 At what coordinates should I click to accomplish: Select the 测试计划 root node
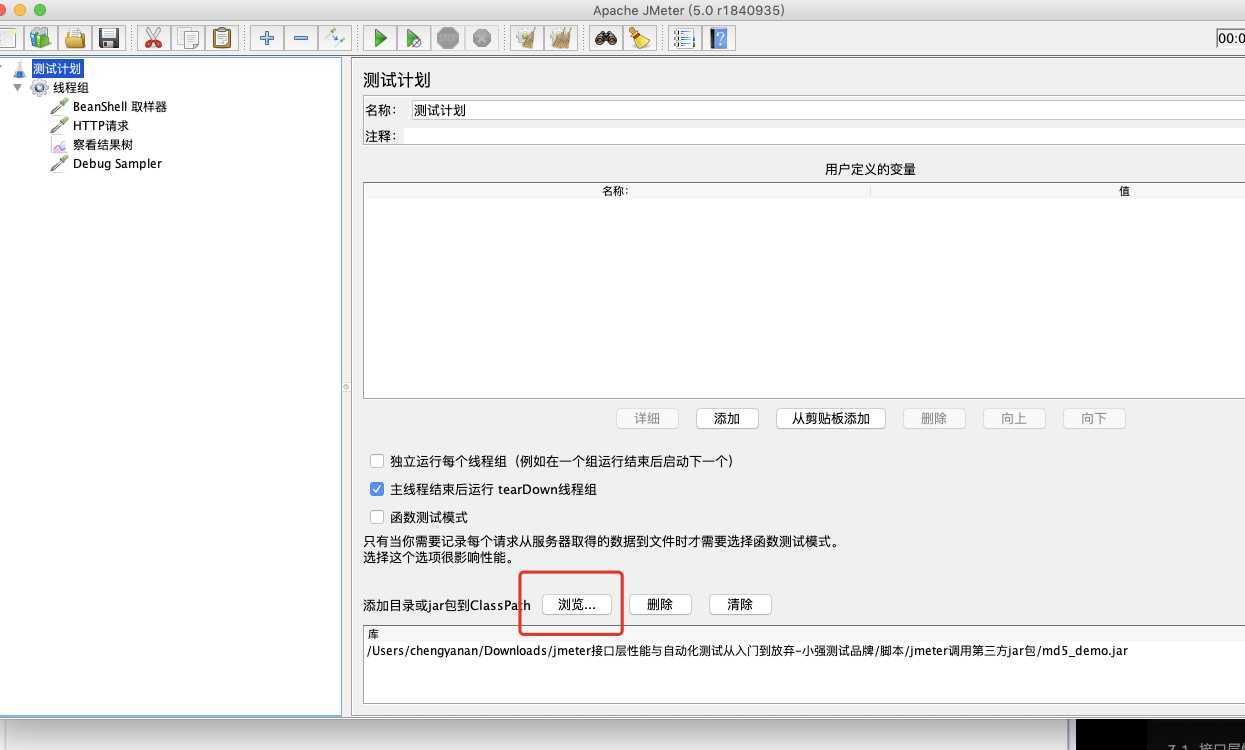(56, 69)
